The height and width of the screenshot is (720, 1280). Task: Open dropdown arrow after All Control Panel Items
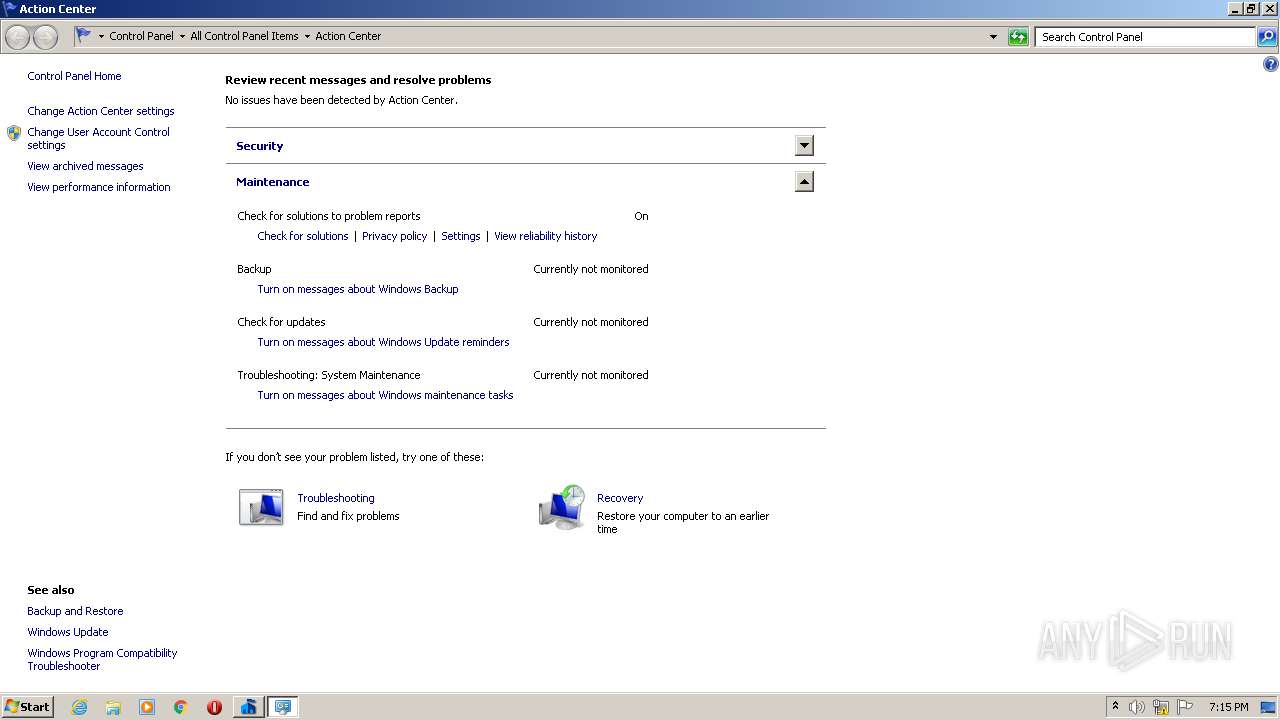pos(307,36)
